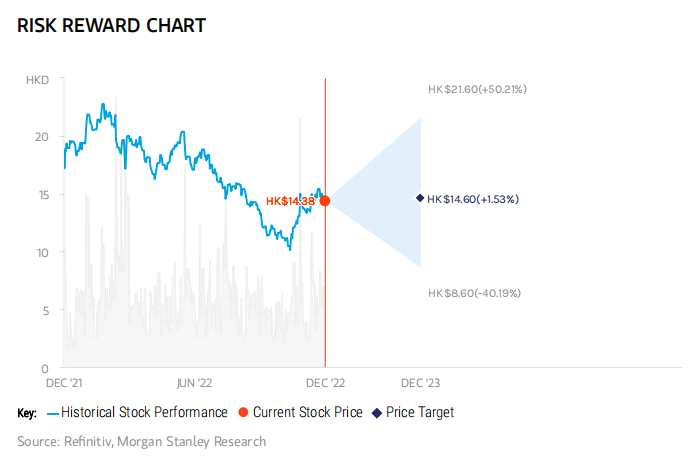
Task: Click the HK$14.38 current price label
Action: 290,201
